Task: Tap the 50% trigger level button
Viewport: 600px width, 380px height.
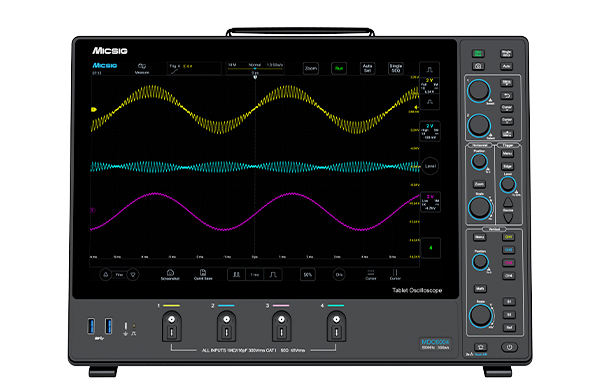Action: coord(308,275)
